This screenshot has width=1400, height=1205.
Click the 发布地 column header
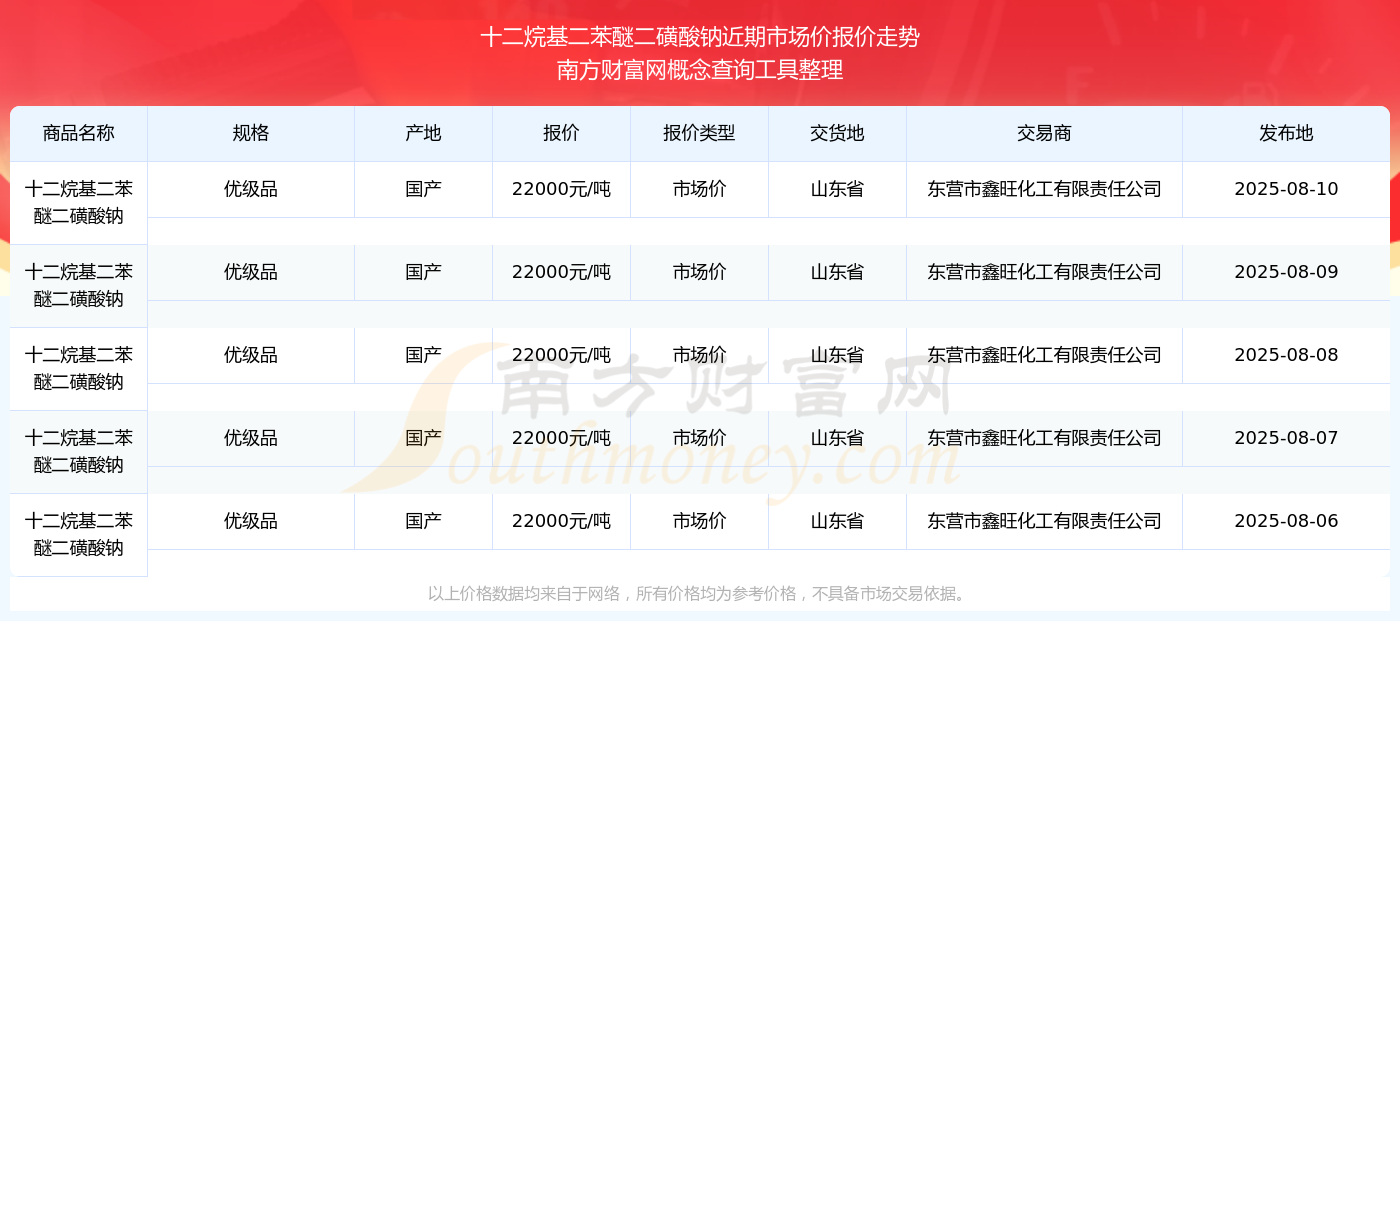click(x=1286, y=133)
